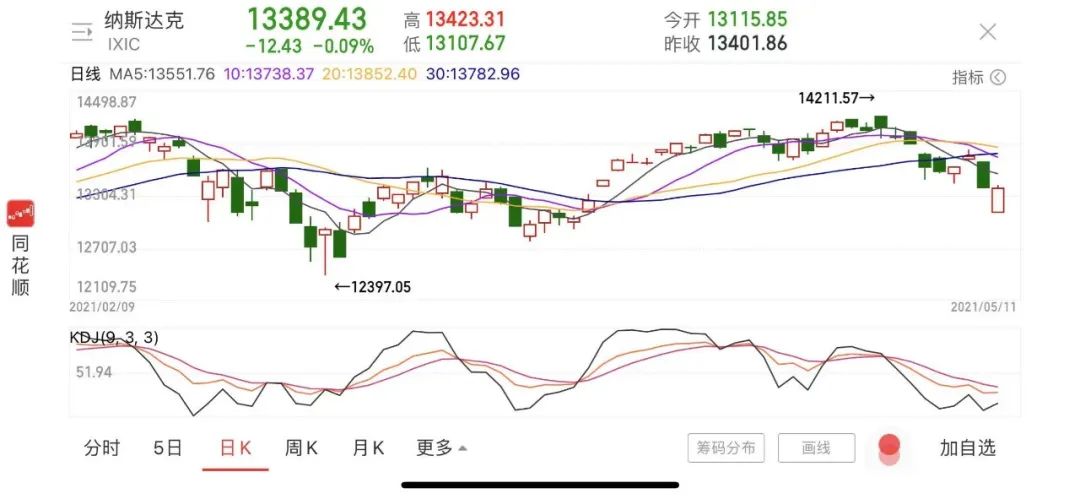Tap the 纳斯达克 index name

[x=144, y=20]
